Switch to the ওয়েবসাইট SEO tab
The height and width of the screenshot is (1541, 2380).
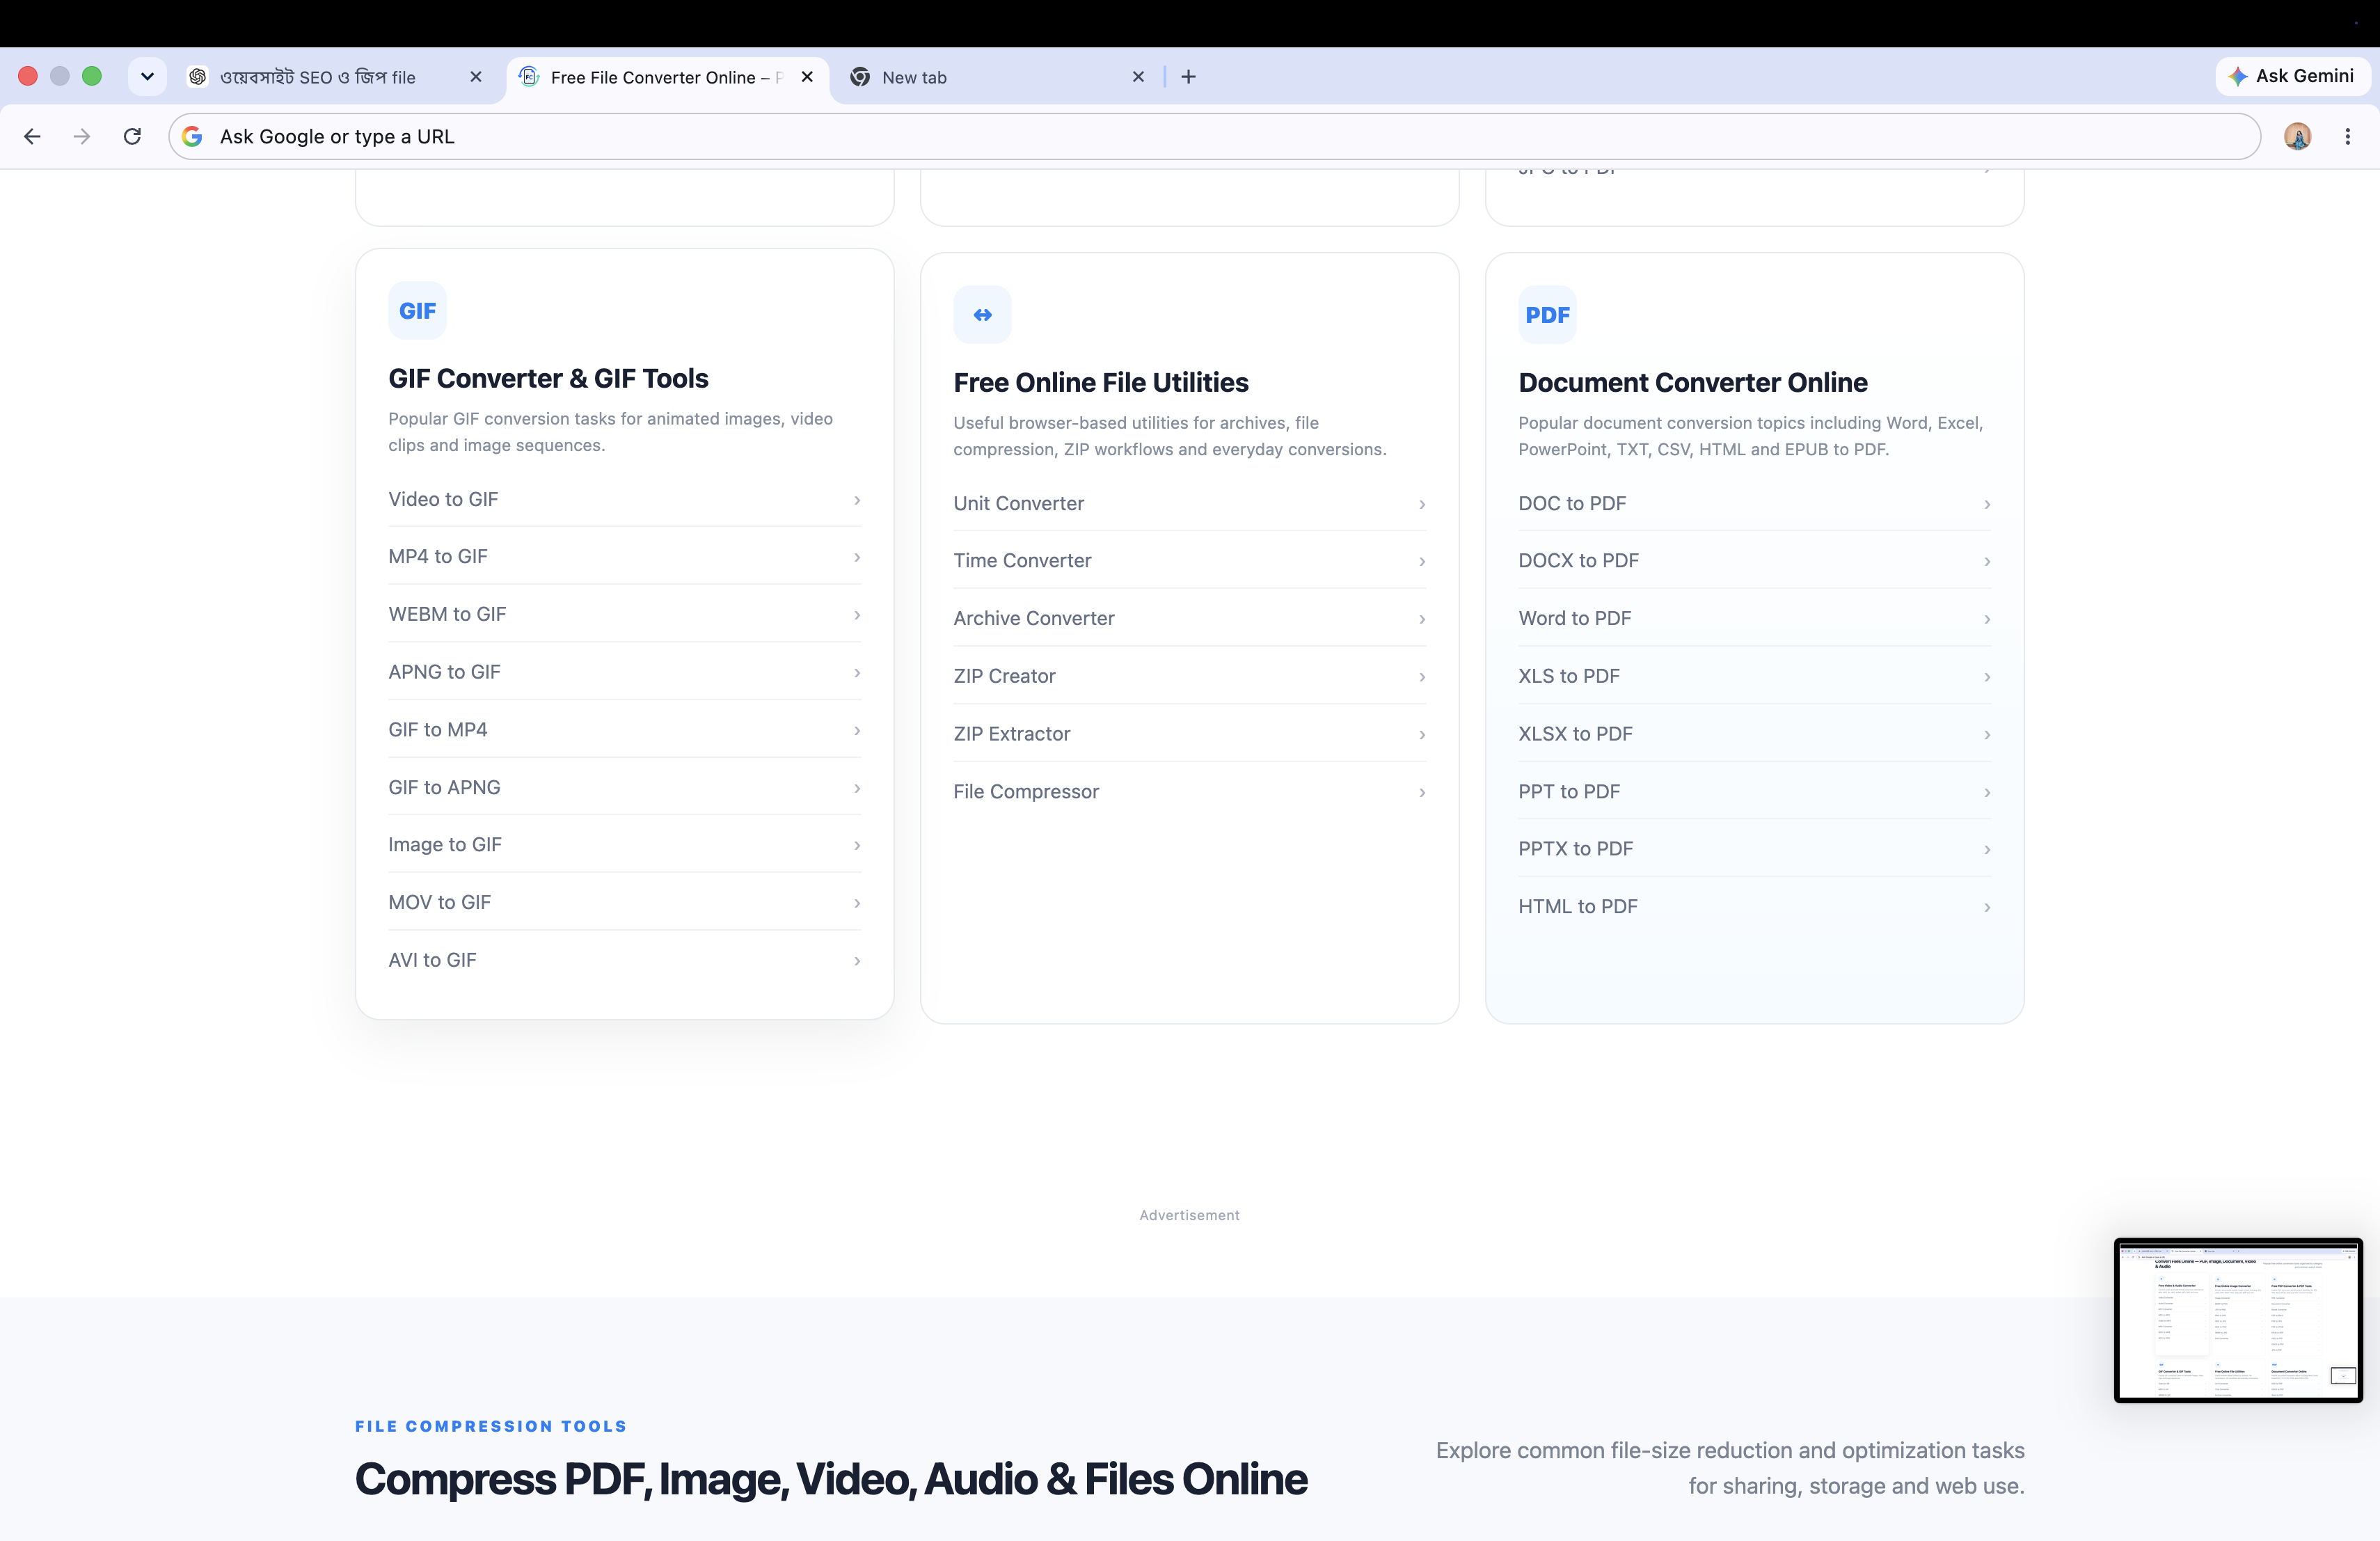335,77
